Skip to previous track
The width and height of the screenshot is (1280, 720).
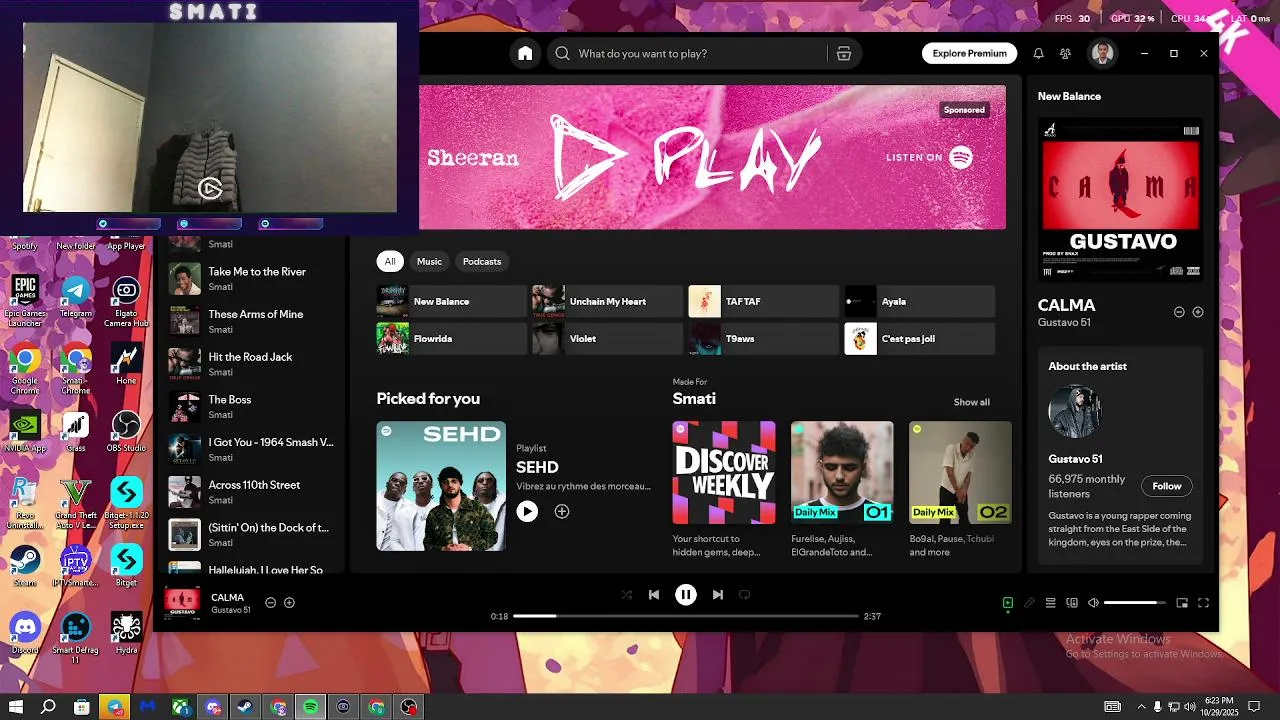(654, 595)
